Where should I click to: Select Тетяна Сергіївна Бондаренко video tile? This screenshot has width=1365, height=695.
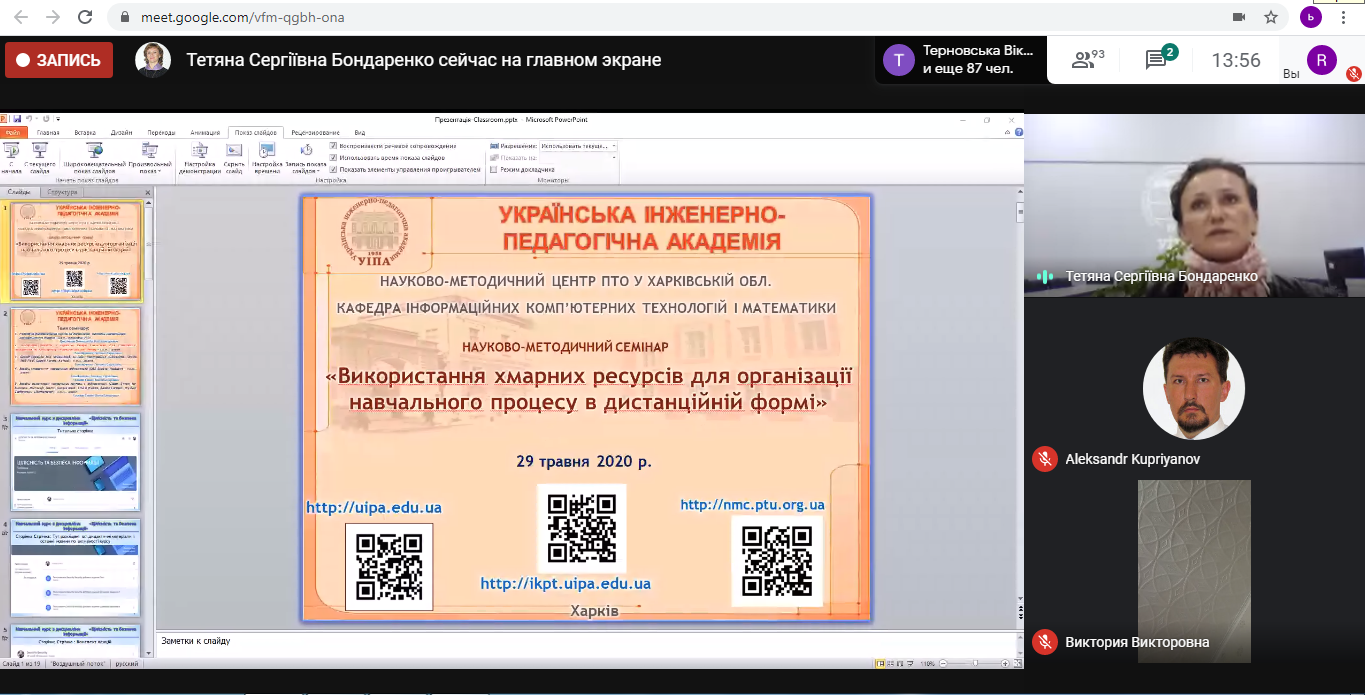[1194, 204]
